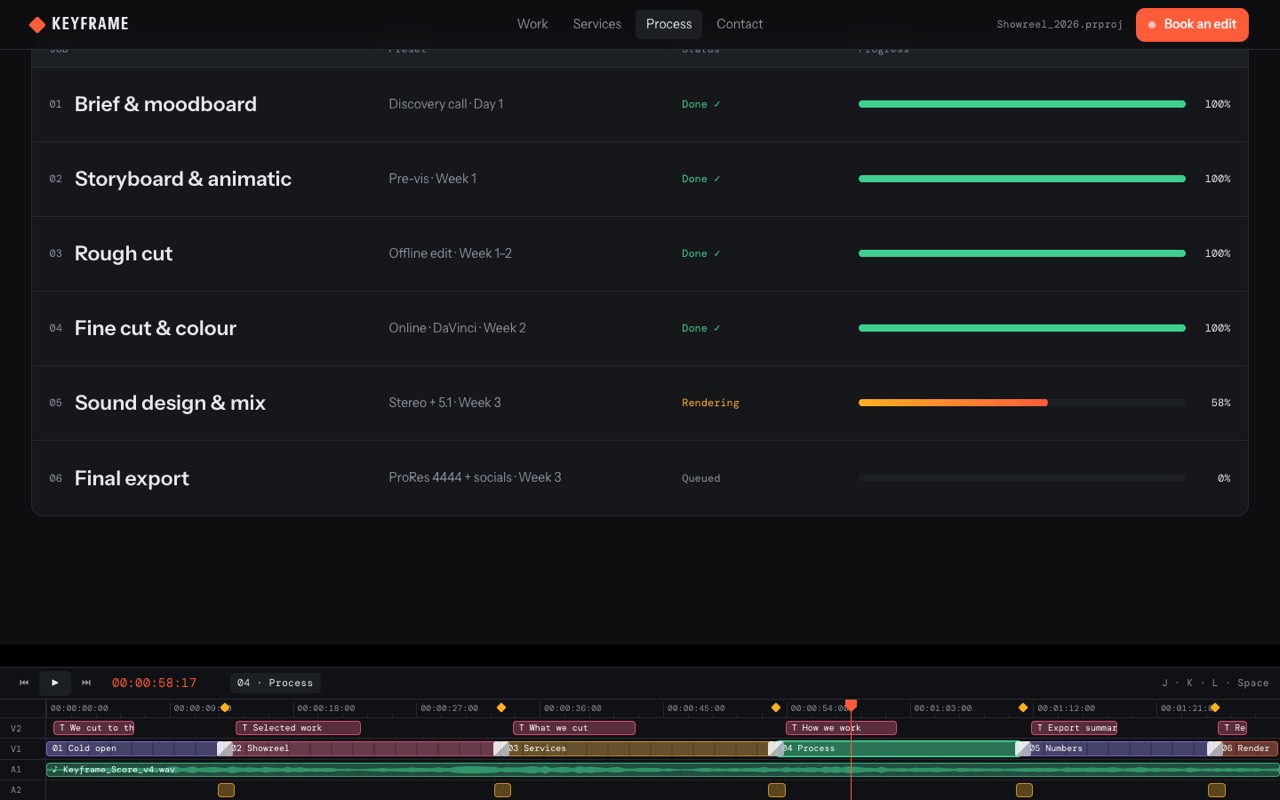
Task: Select Keyframe_Score_v4.wav audio clip
Action: (663, 769)
